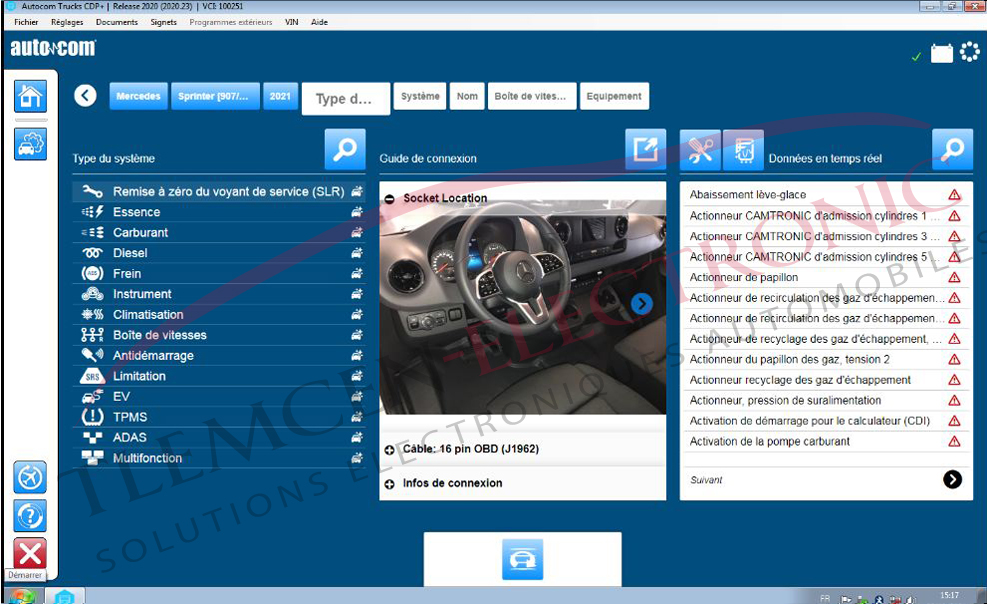Select the Climatisation system type
Image resolution: width=987 pixels, height=604 pixels.
[219, 315]
